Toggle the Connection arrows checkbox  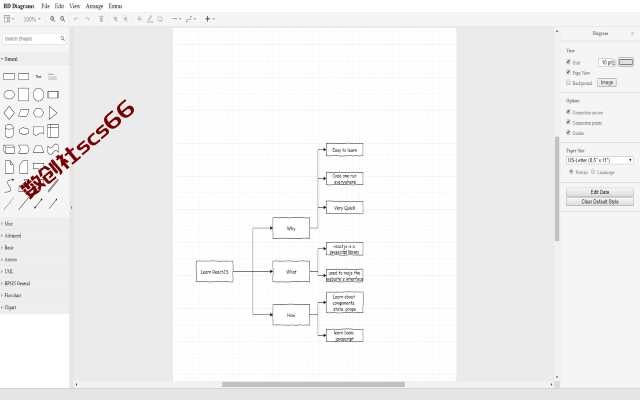[568, 112]
